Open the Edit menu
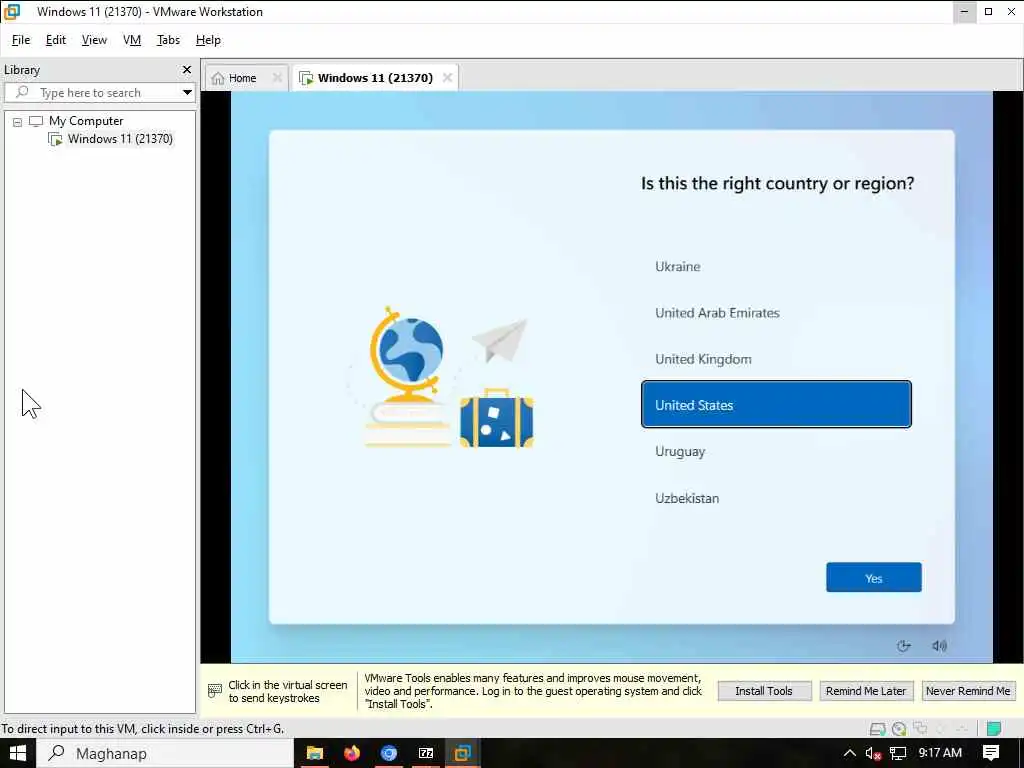 pyautogui.click(x=56, y=40)
